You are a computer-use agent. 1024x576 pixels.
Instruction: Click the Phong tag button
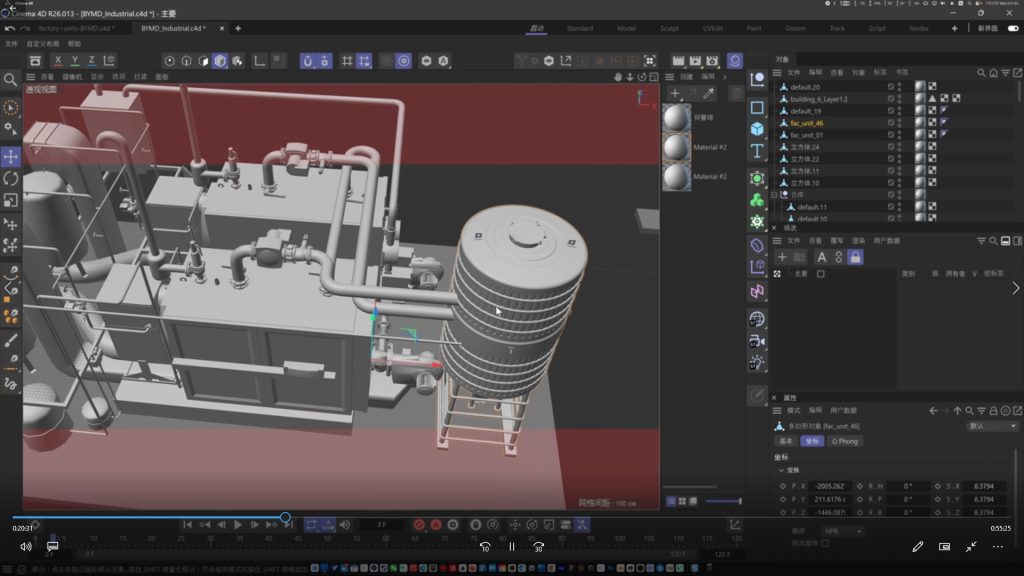point(845,441)
